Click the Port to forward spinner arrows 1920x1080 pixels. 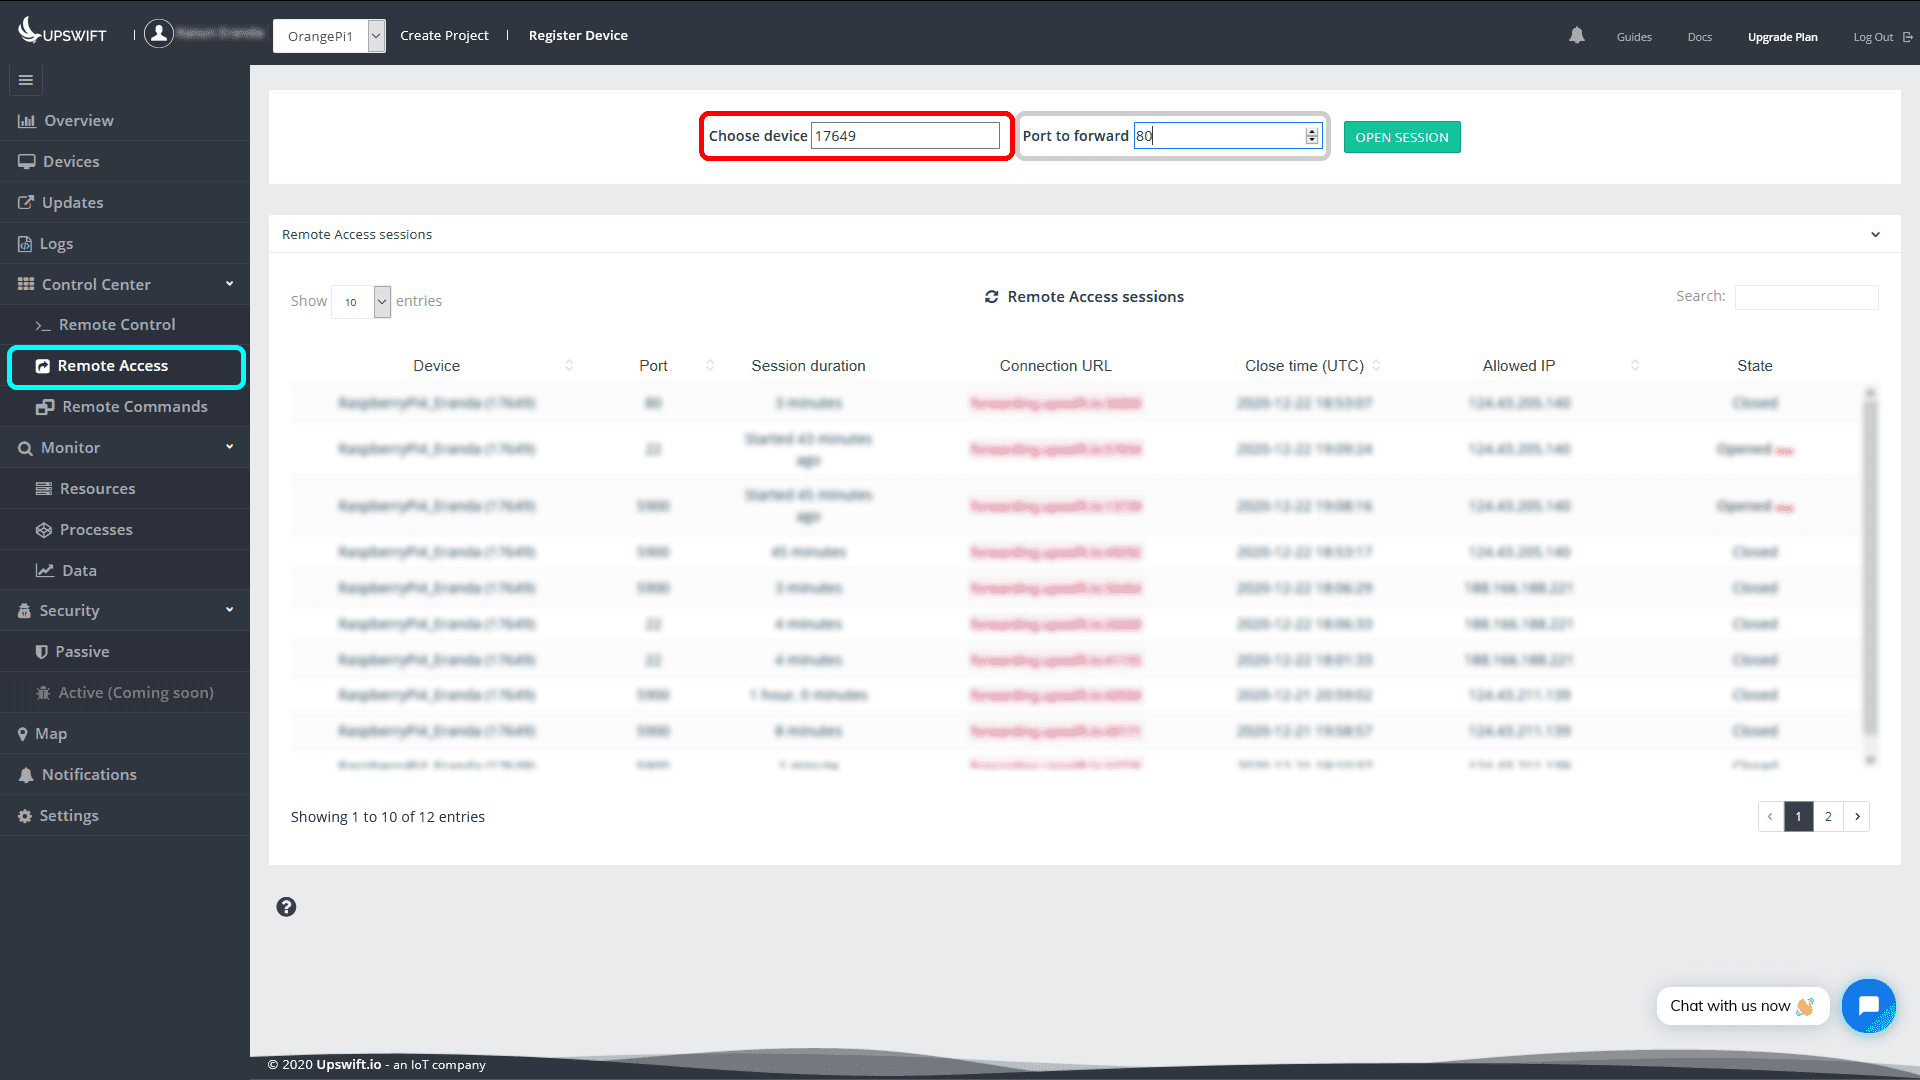click(1311, 136)
